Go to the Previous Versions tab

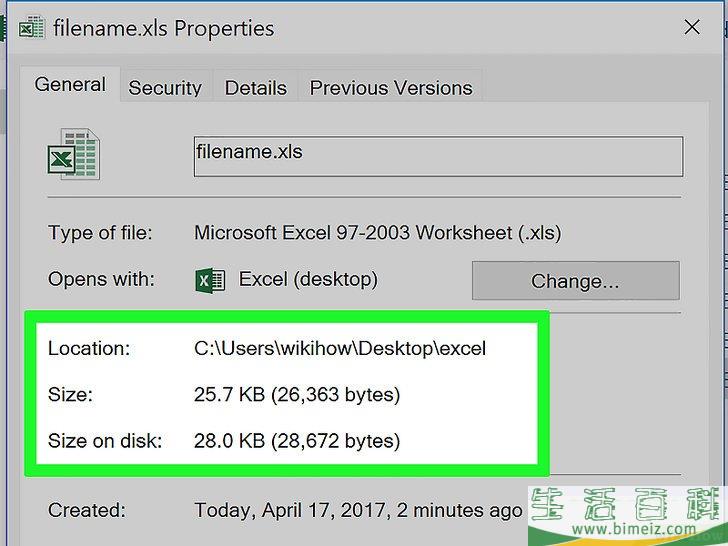391,88
